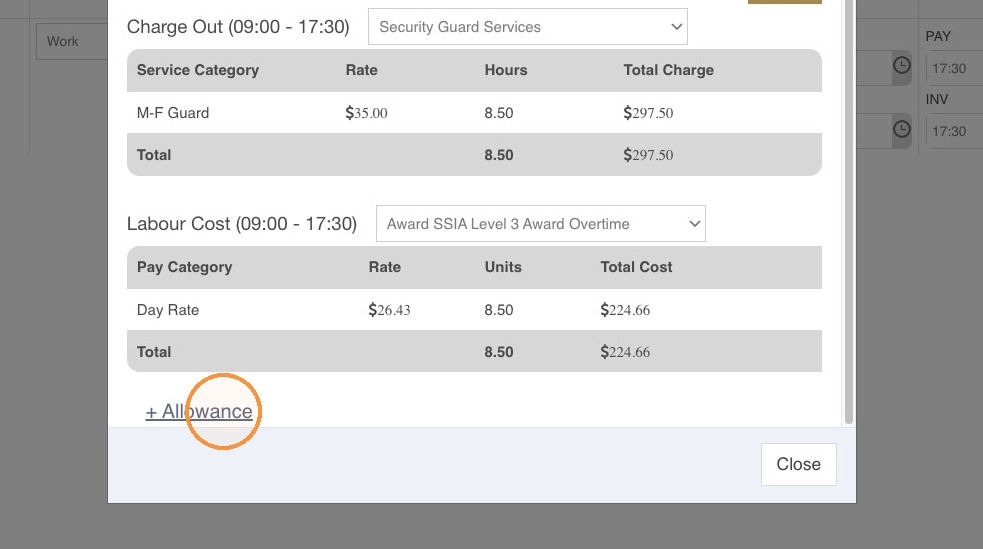
Task: Expand the Award SSIA Level 3 dropdown
Action: (540, 224)
